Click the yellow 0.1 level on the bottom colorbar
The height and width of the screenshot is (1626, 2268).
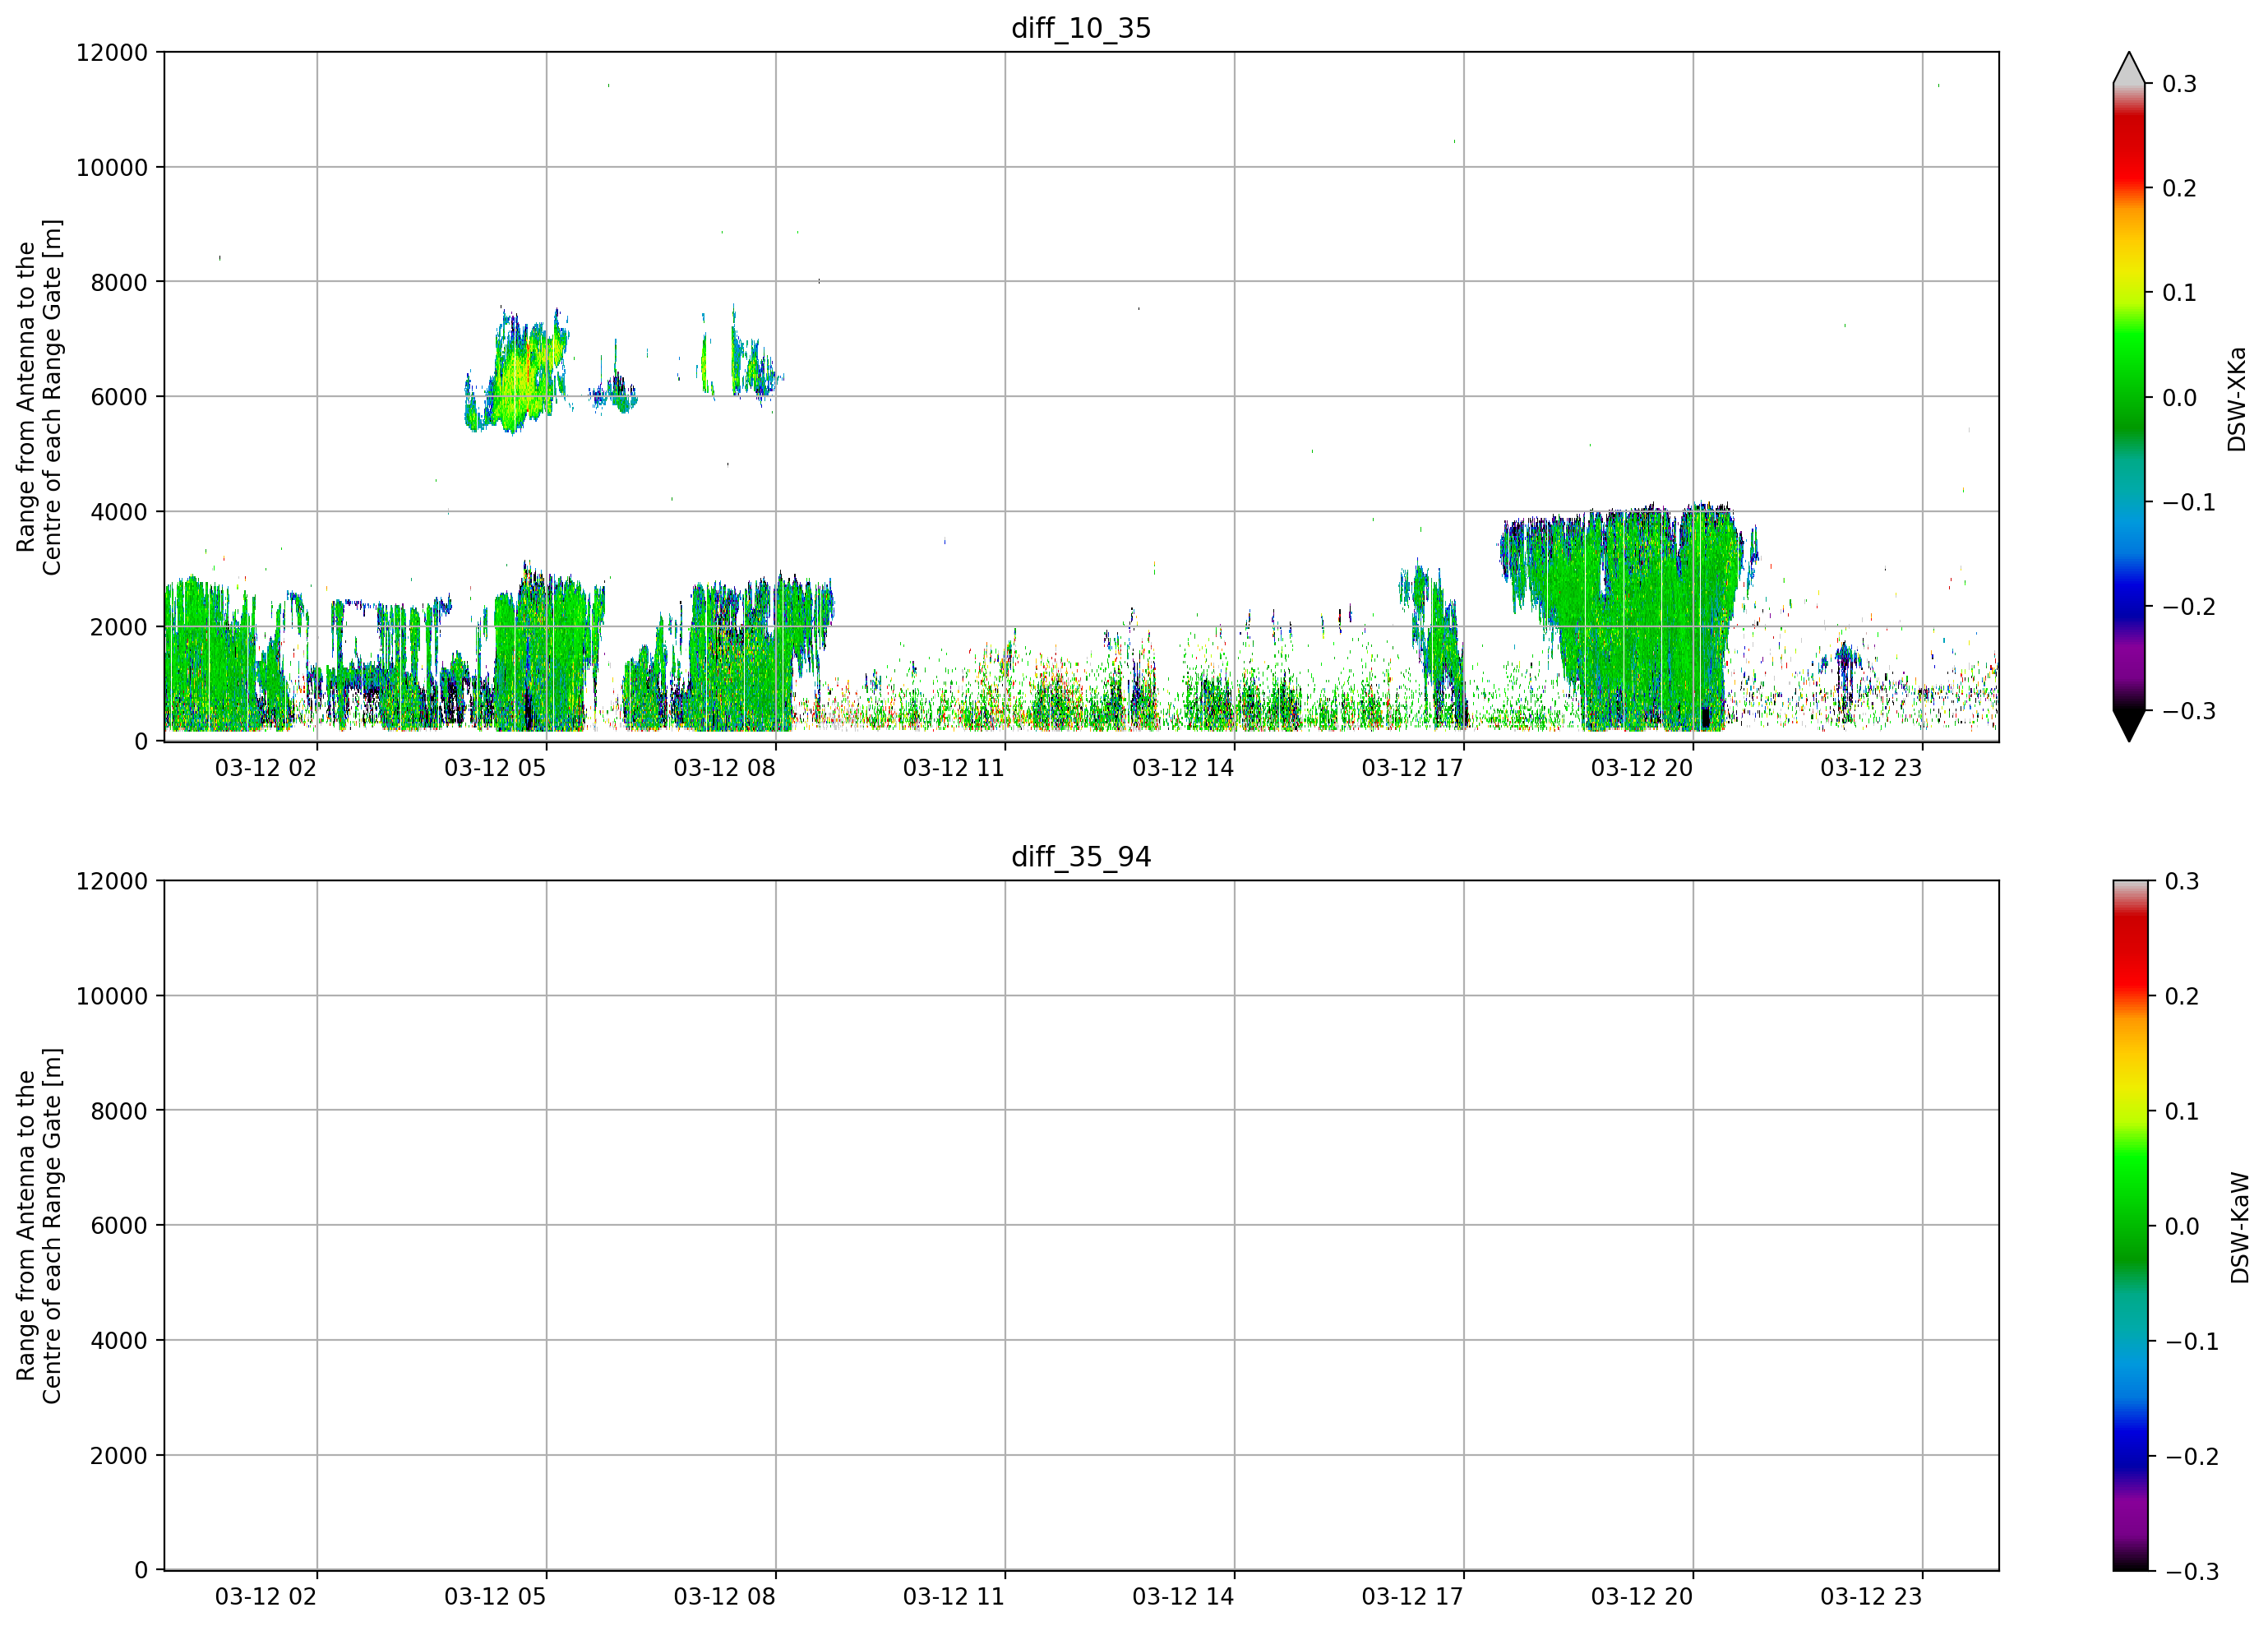pyautogui.click(x=2129, y=1111)
